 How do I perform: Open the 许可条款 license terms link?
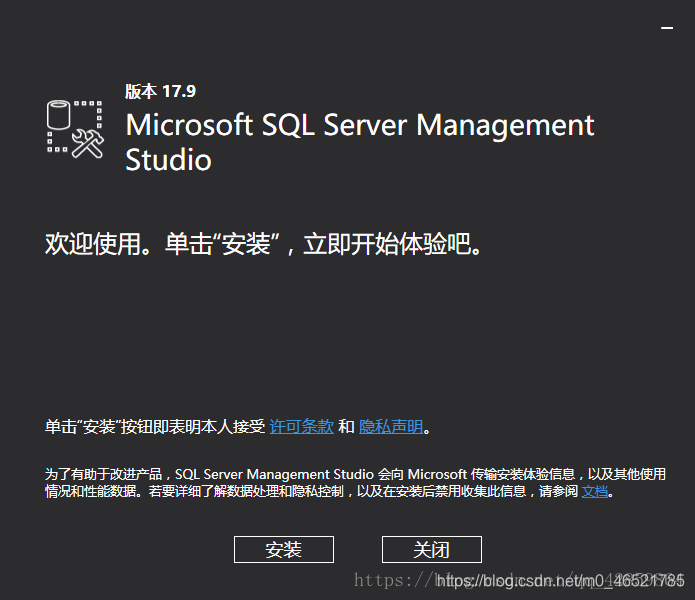click(301, 427)
